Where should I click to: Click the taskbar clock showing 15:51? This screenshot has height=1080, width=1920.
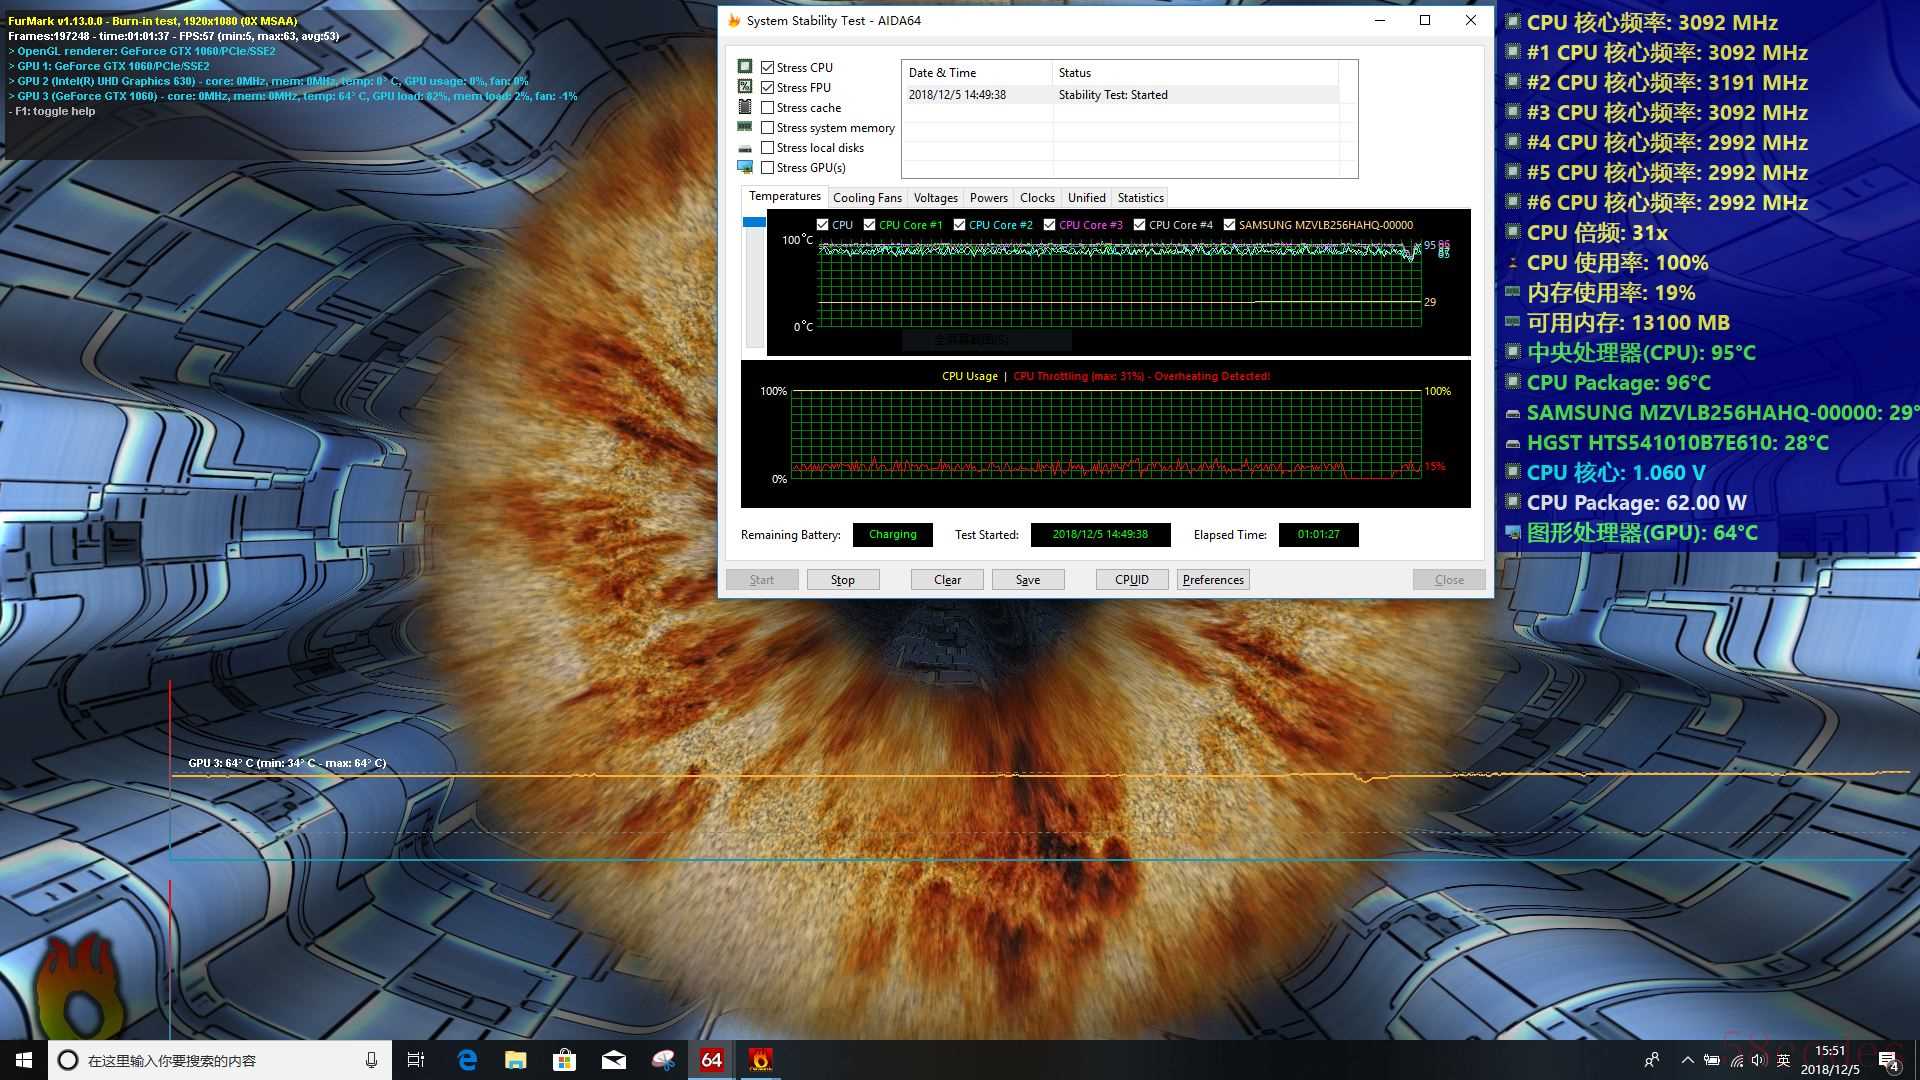click(1830, 1060)
